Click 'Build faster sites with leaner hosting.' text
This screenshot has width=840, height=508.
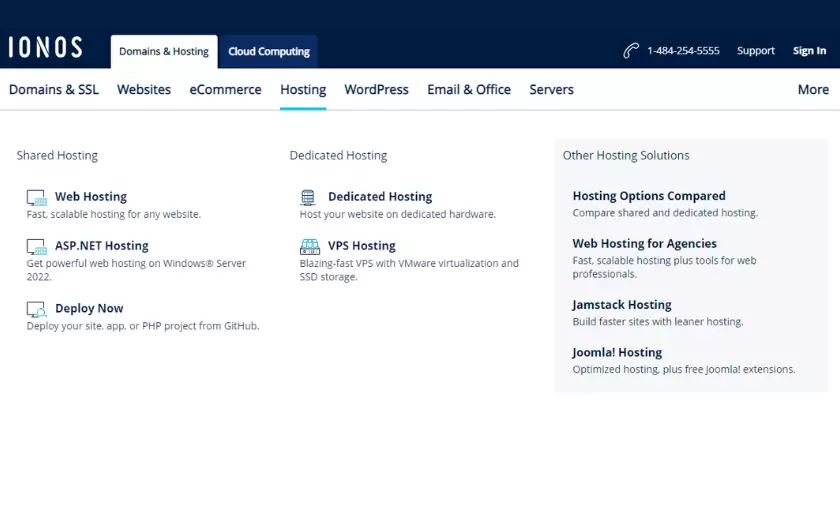(x=658, y=322)
